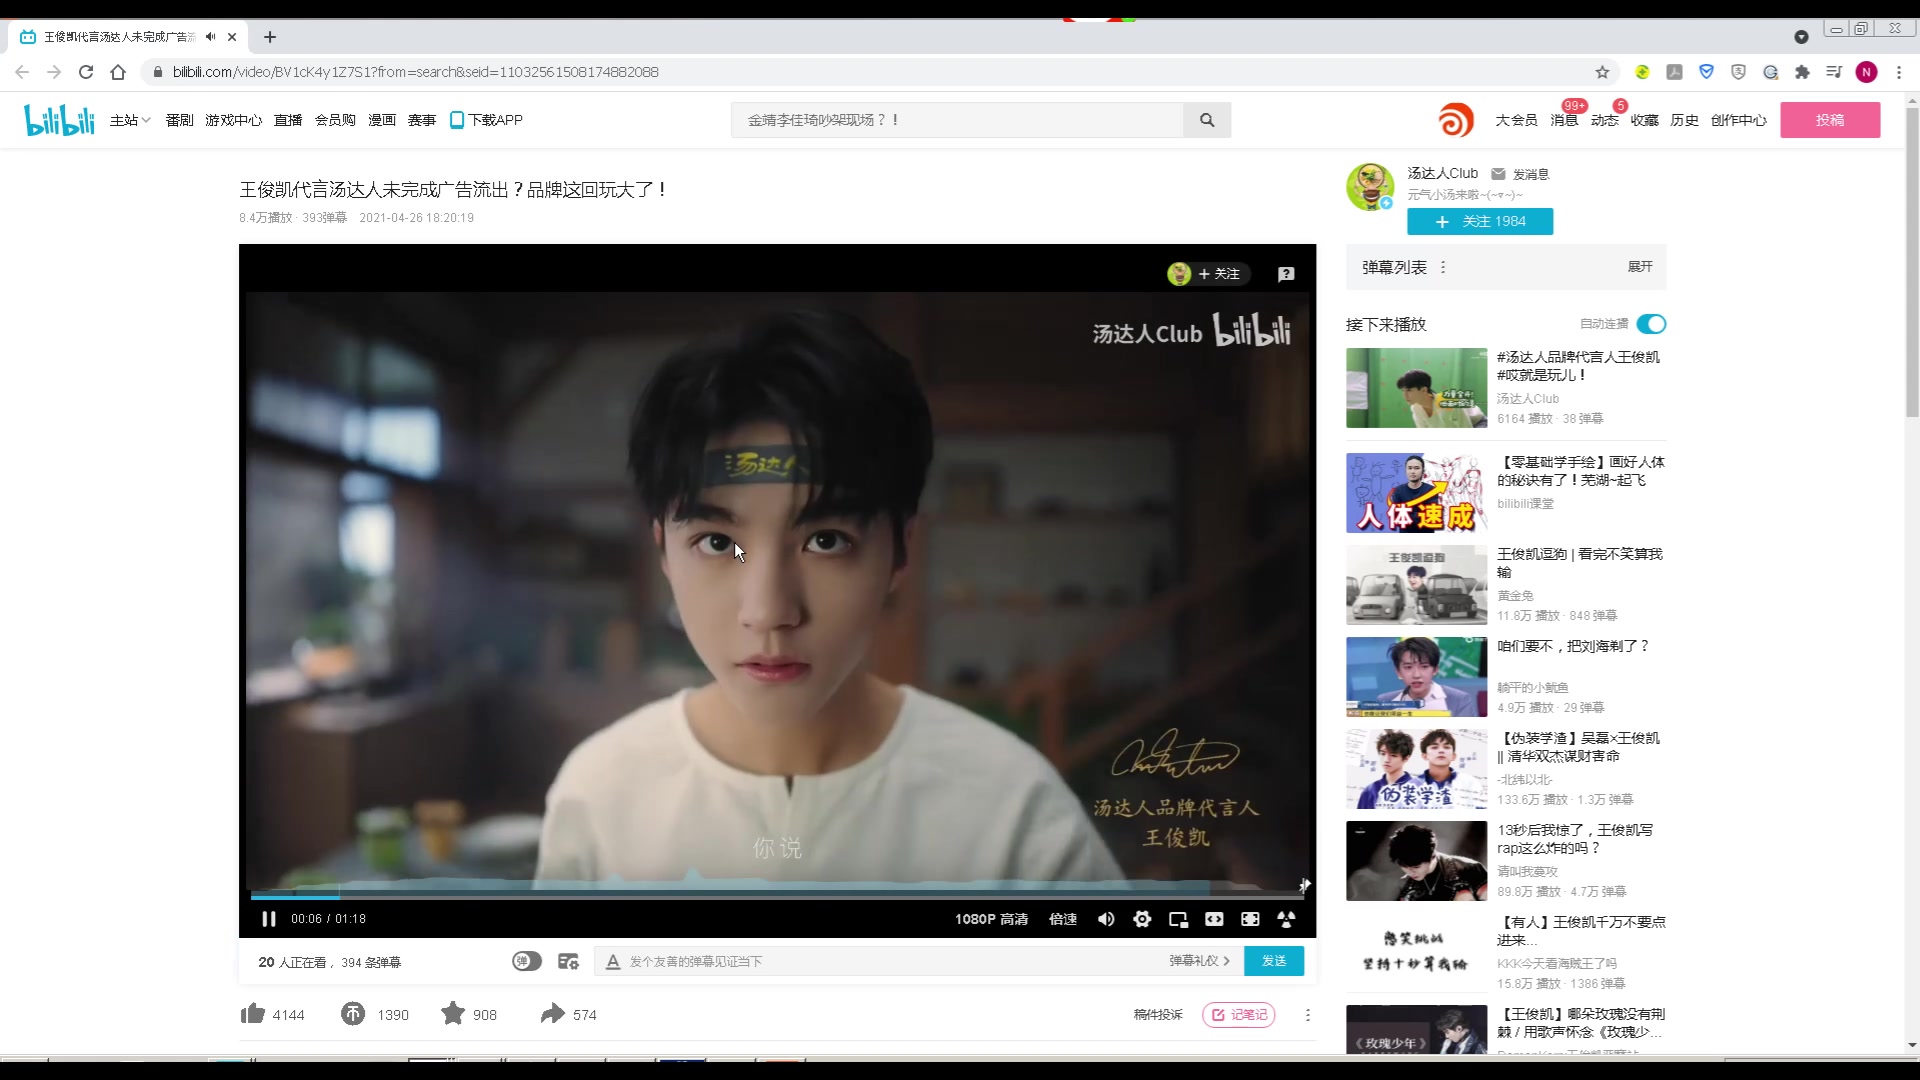Select the 番剧 menu tab

[x=179, y=120]
